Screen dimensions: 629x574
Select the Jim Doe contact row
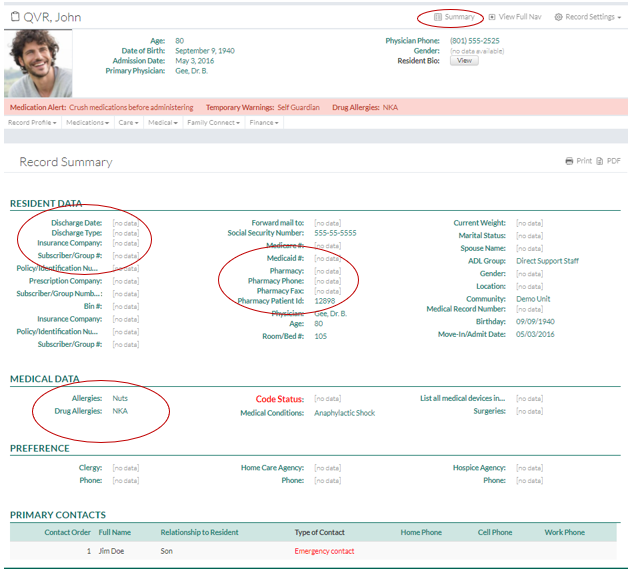pyautogui.click(x=113, y=551)
